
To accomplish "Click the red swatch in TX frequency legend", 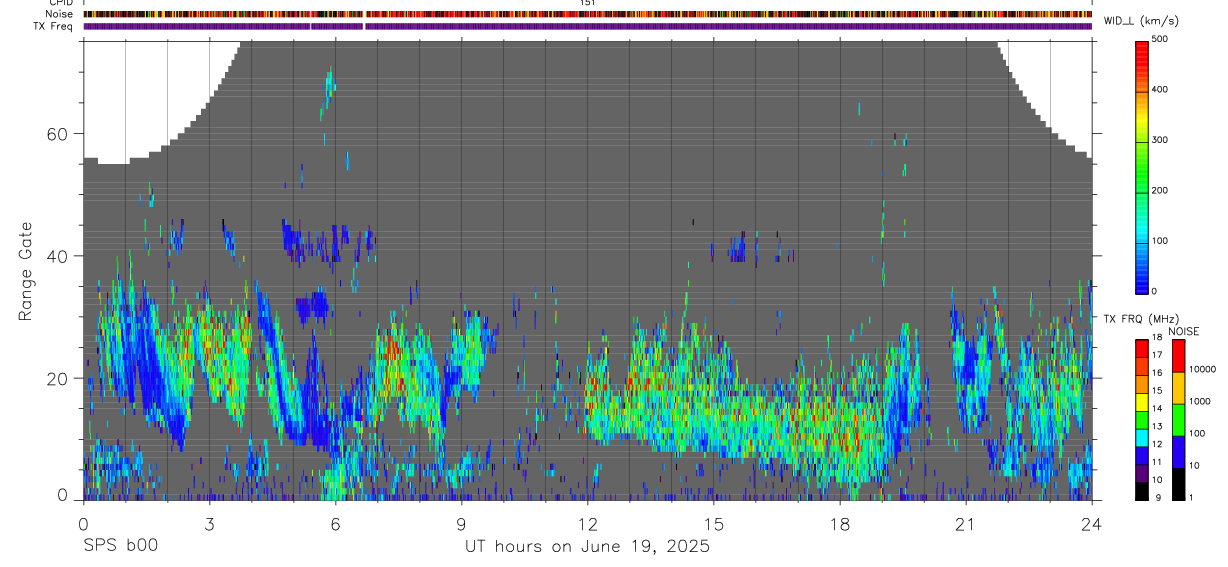I will tap(1142, 347).
